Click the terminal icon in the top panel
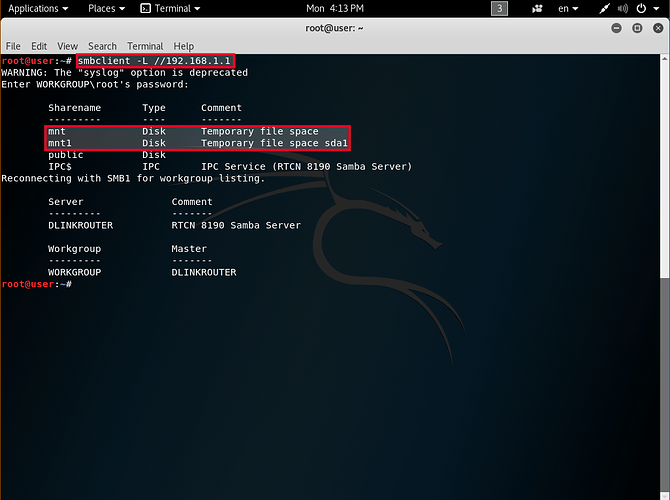Screen dimensions: 670x500 146,8
